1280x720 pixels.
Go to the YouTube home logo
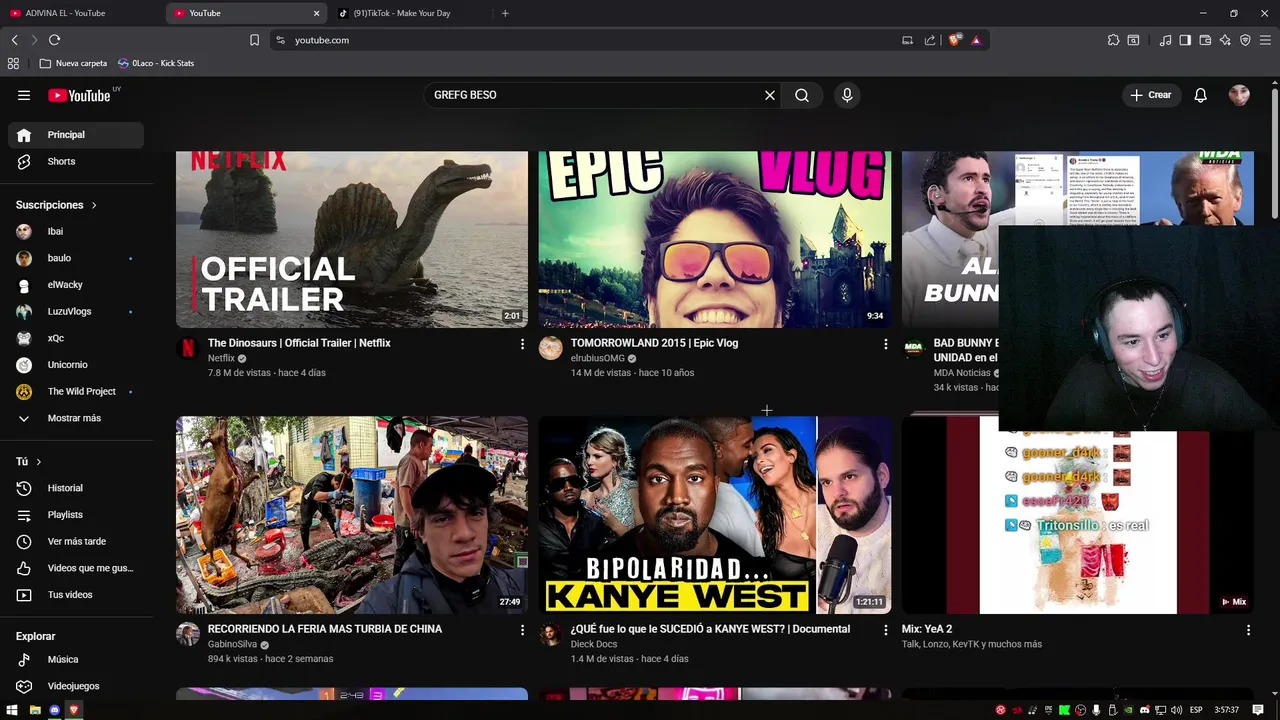pyautogui.click(x=79, y=95)
